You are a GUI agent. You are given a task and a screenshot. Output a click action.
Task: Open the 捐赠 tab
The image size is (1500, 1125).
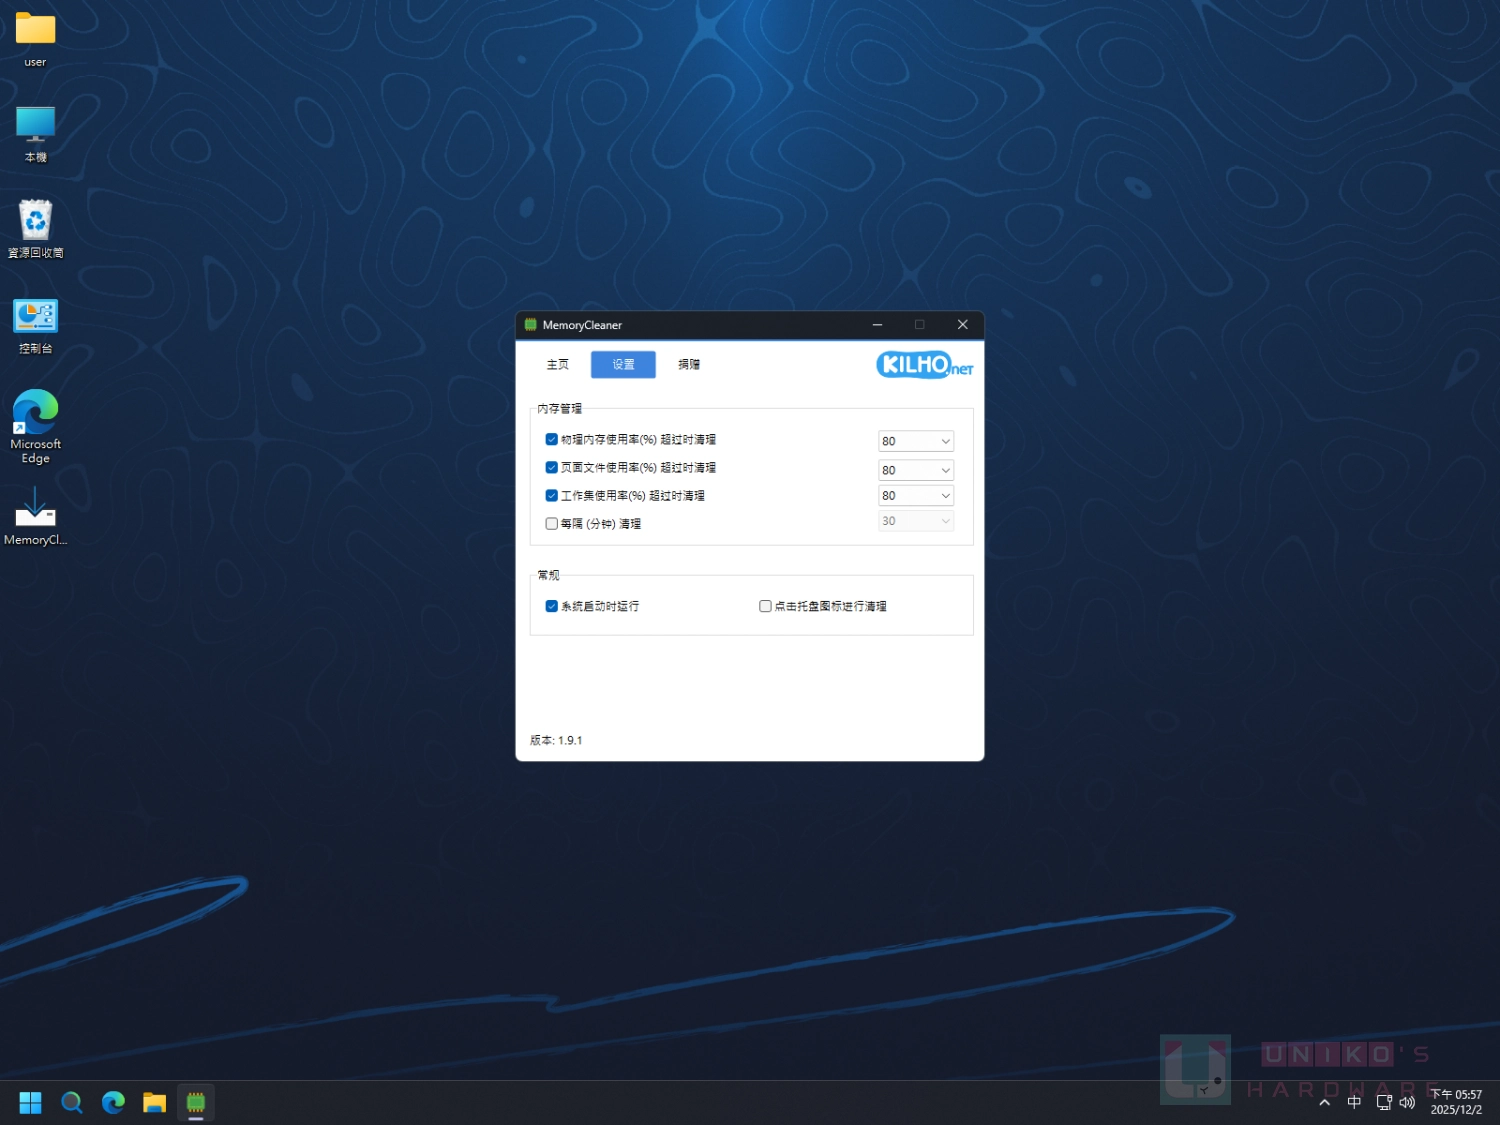click(688, 364)
